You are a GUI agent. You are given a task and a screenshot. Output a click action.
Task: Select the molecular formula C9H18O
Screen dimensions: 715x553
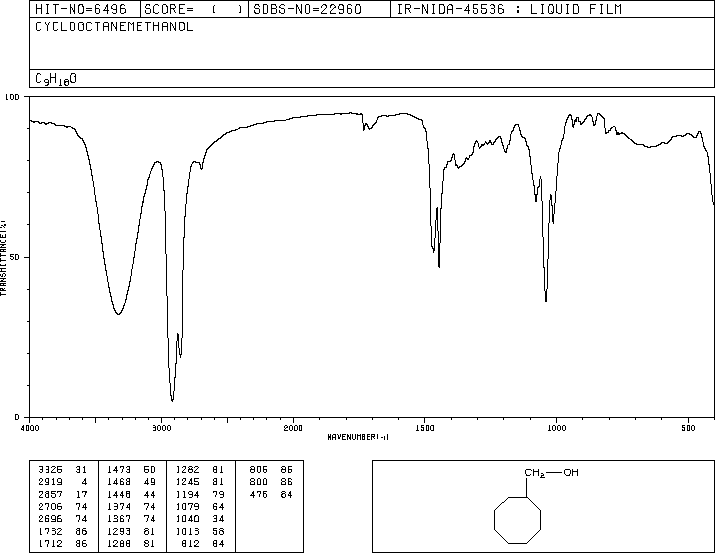(56, 79)
